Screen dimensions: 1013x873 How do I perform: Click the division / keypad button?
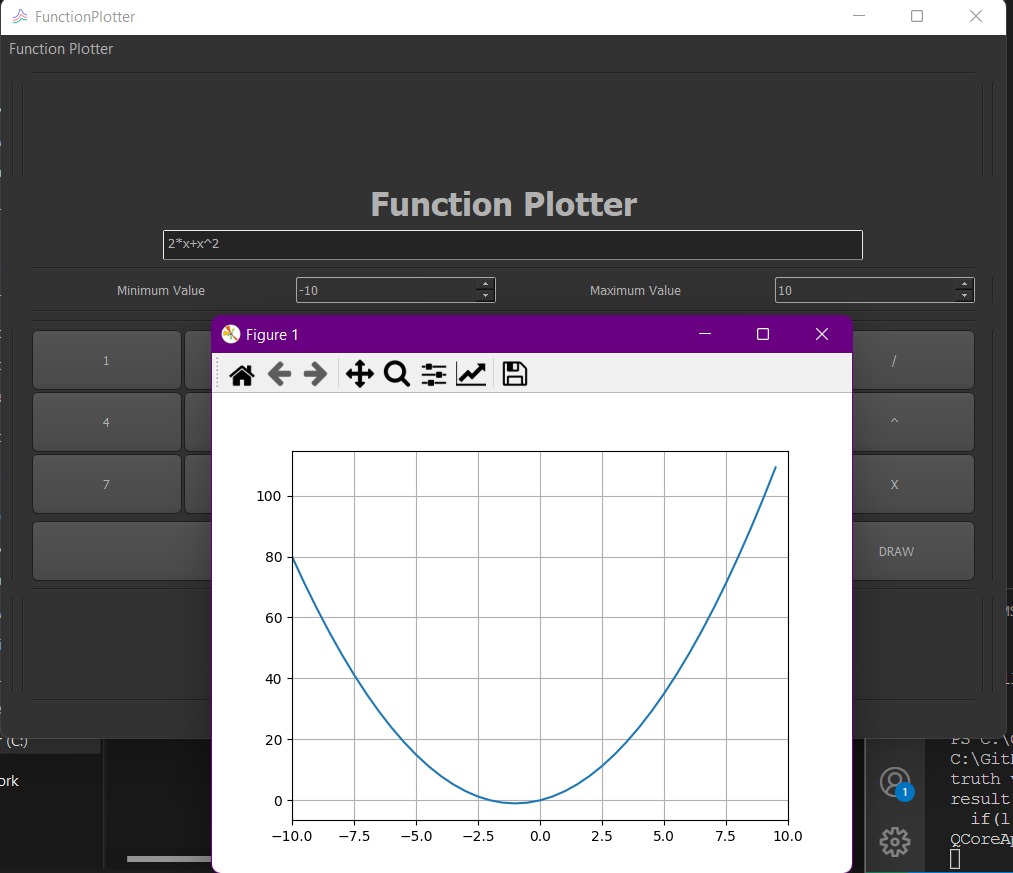click(x=913, y=361)
